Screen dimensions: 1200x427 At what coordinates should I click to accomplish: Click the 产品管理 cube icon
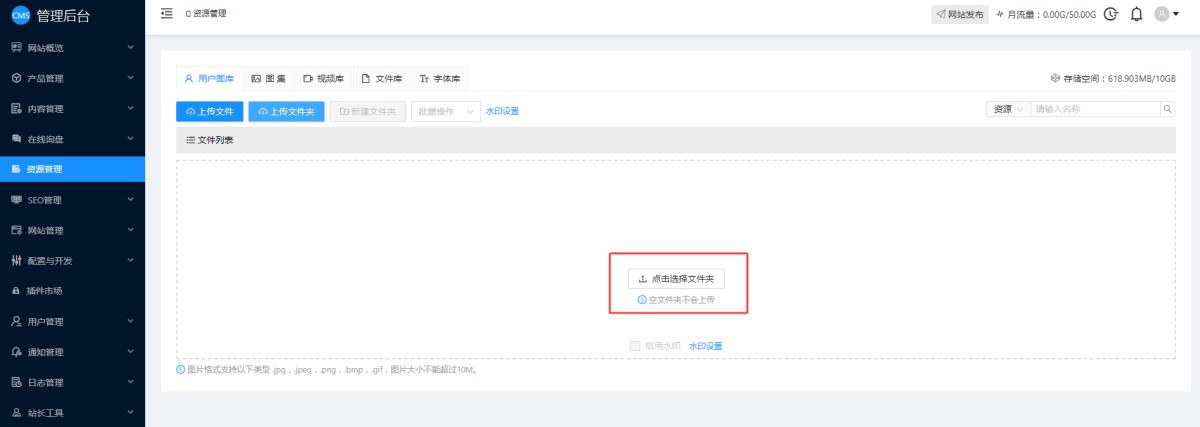[x=16, y=78]
